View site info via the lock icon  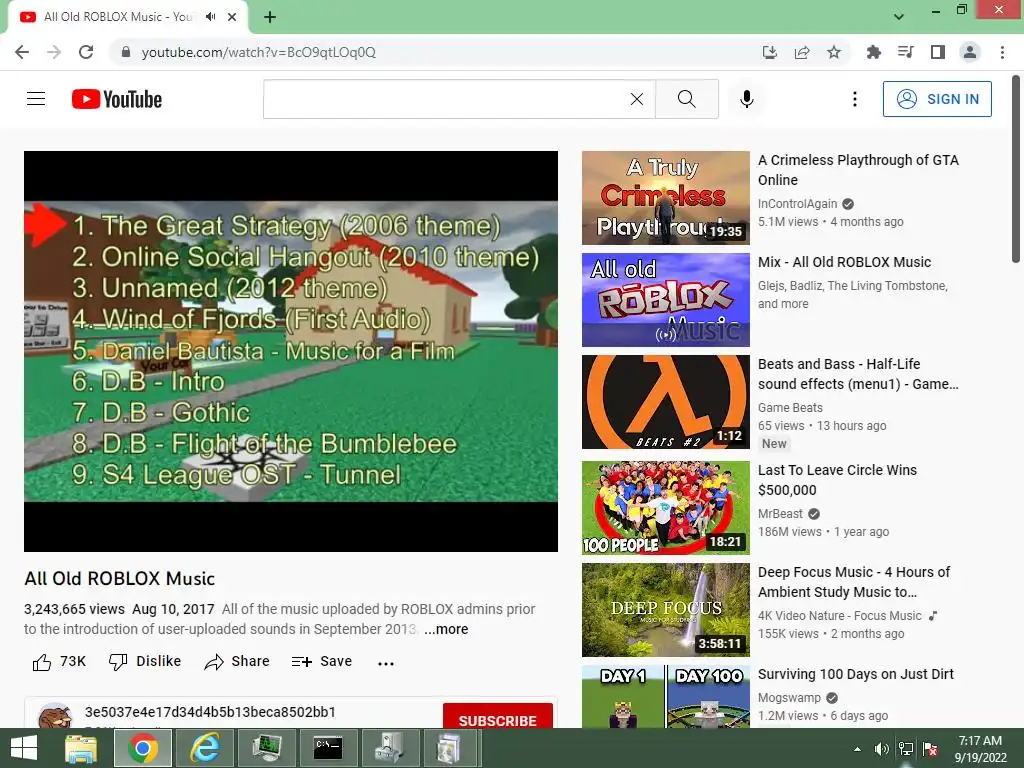(126, 52)
